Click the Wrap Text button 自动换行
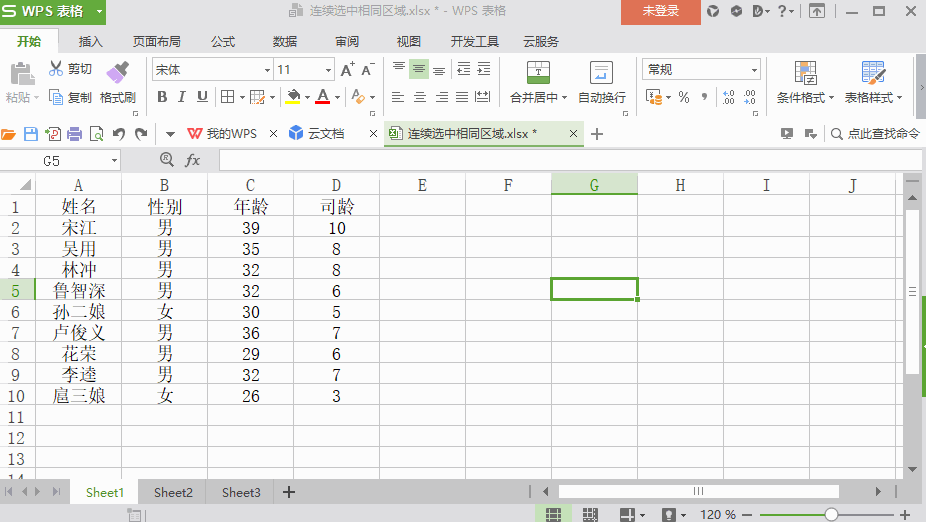This screenshot has width=926, height=522. click(x=601, y=82)
